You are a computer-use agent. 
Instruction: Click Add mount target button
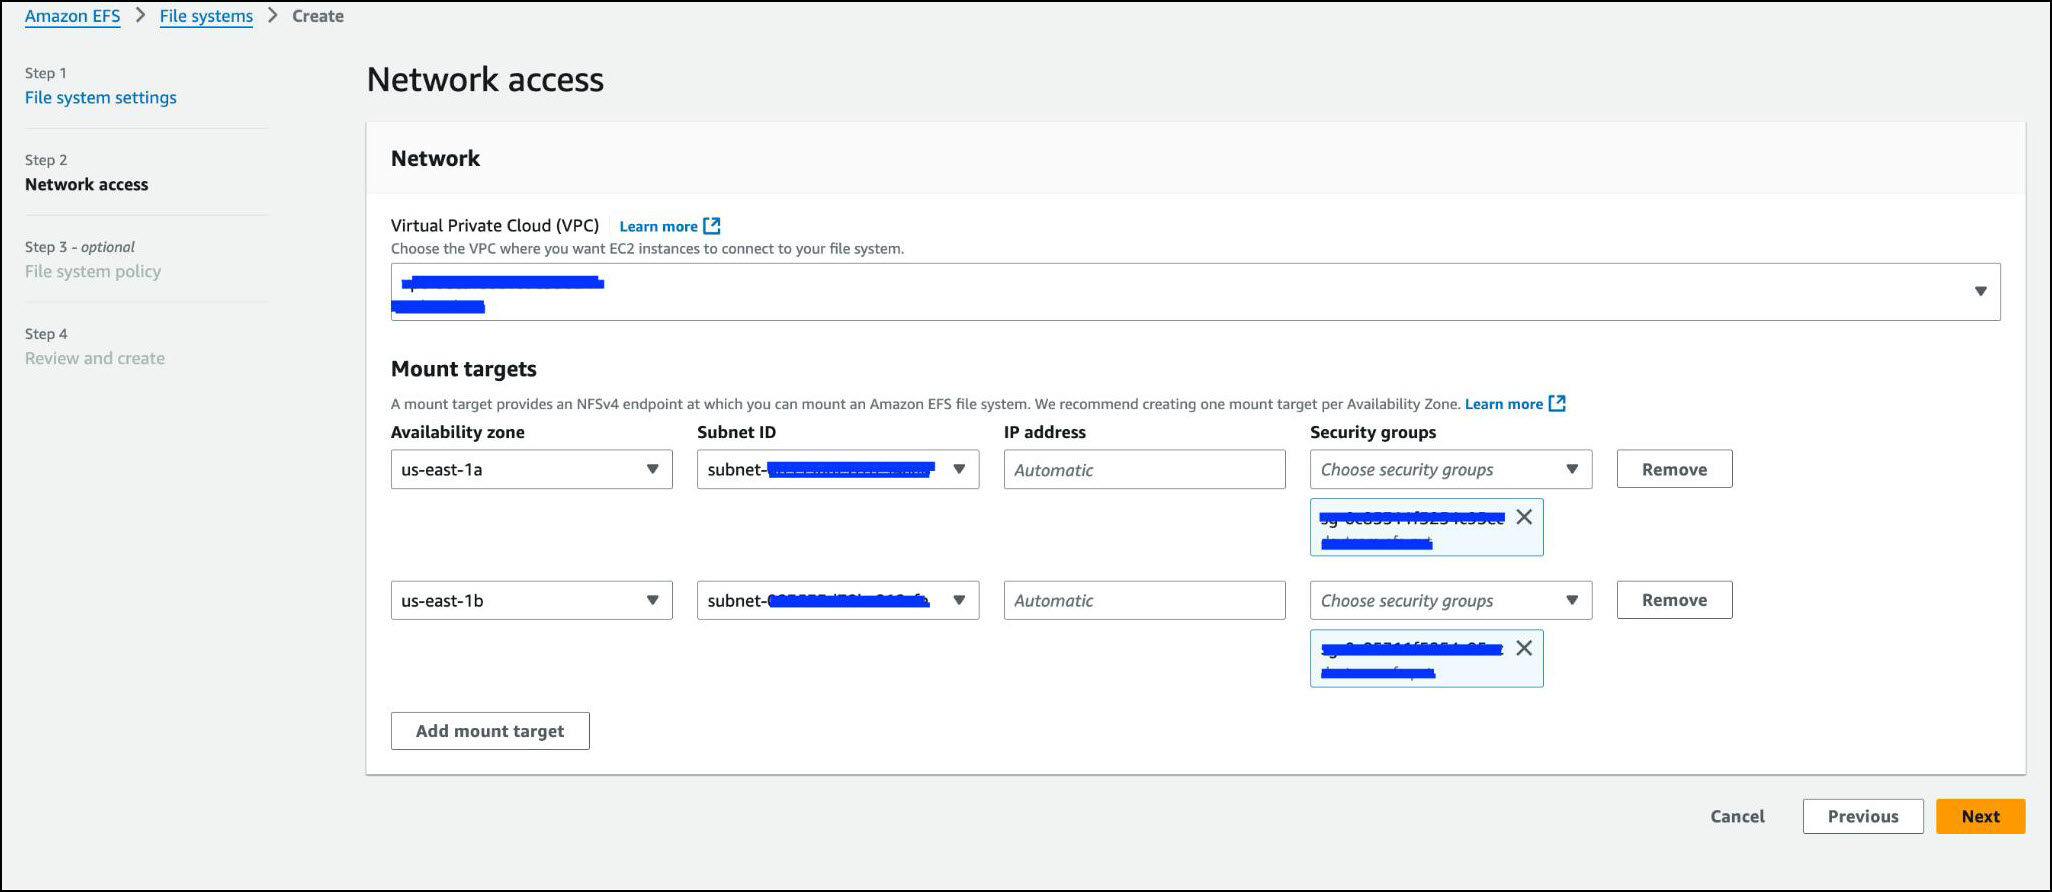coord(490,731)
